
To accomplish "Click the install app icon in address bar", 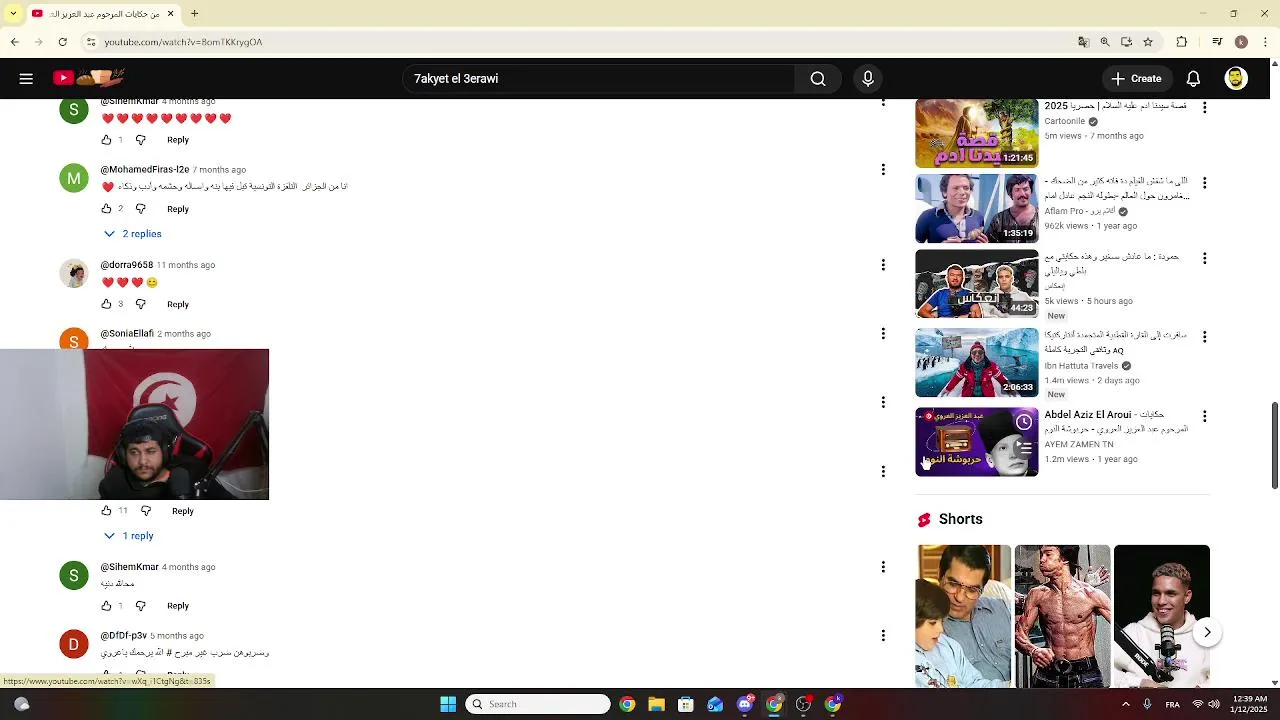I will [1126, 42].
